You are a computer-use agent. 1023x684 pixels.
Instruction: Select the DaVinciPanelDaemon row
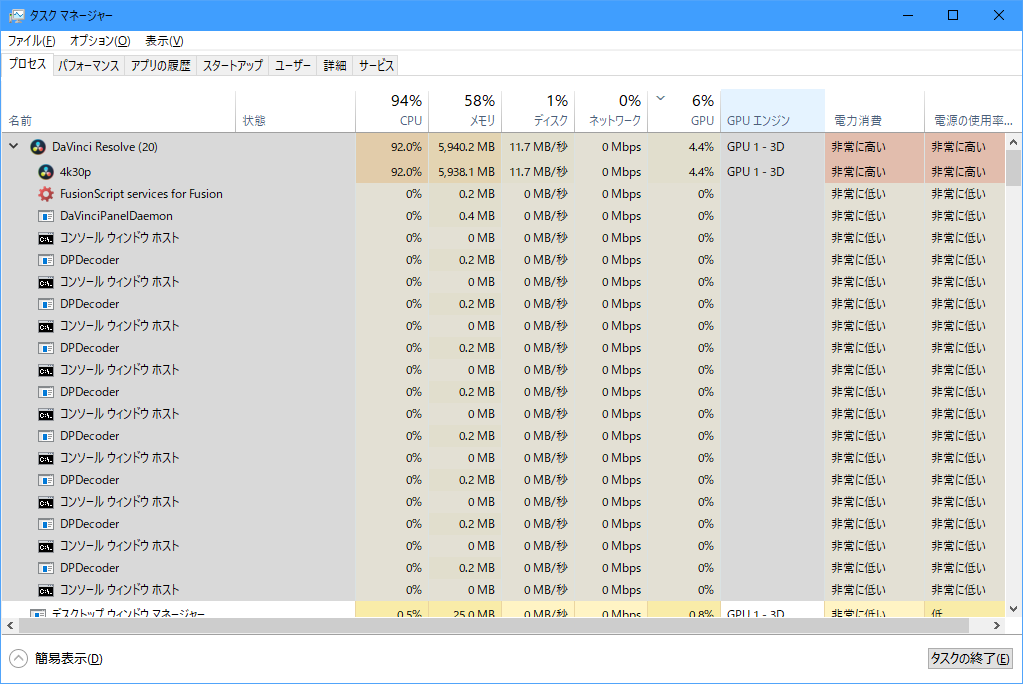[x=503, y=216]
